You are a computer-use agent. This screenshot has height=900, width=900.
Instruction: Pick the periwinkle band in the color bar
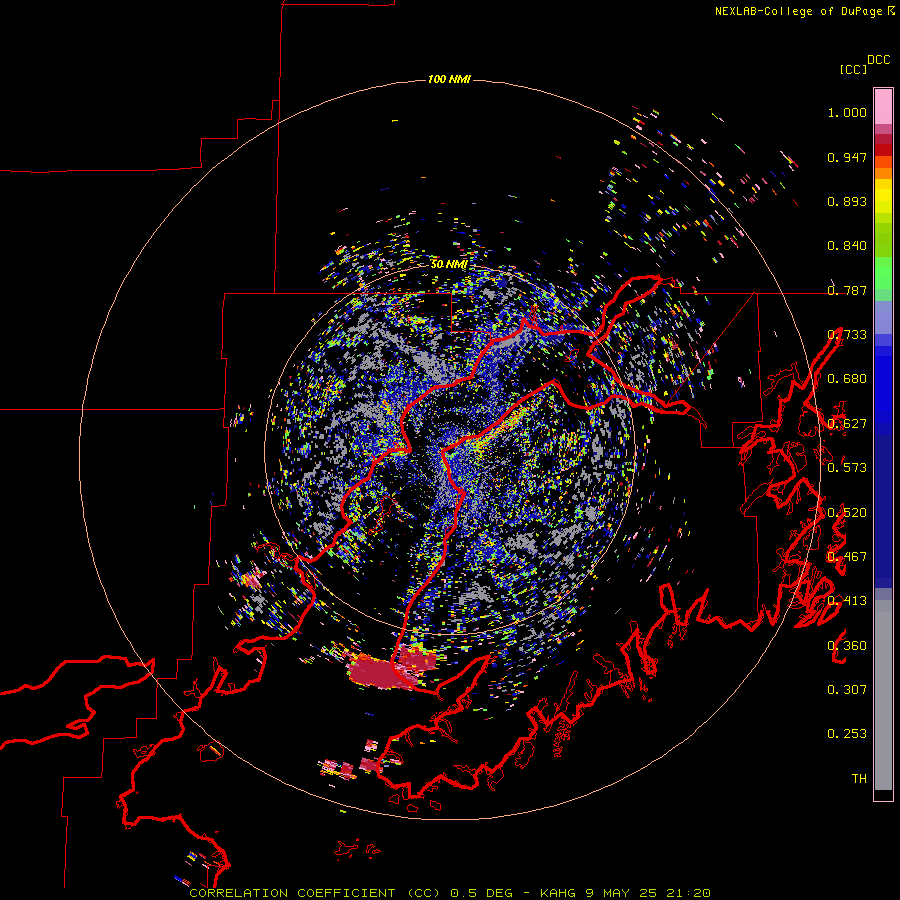[883, 317]
